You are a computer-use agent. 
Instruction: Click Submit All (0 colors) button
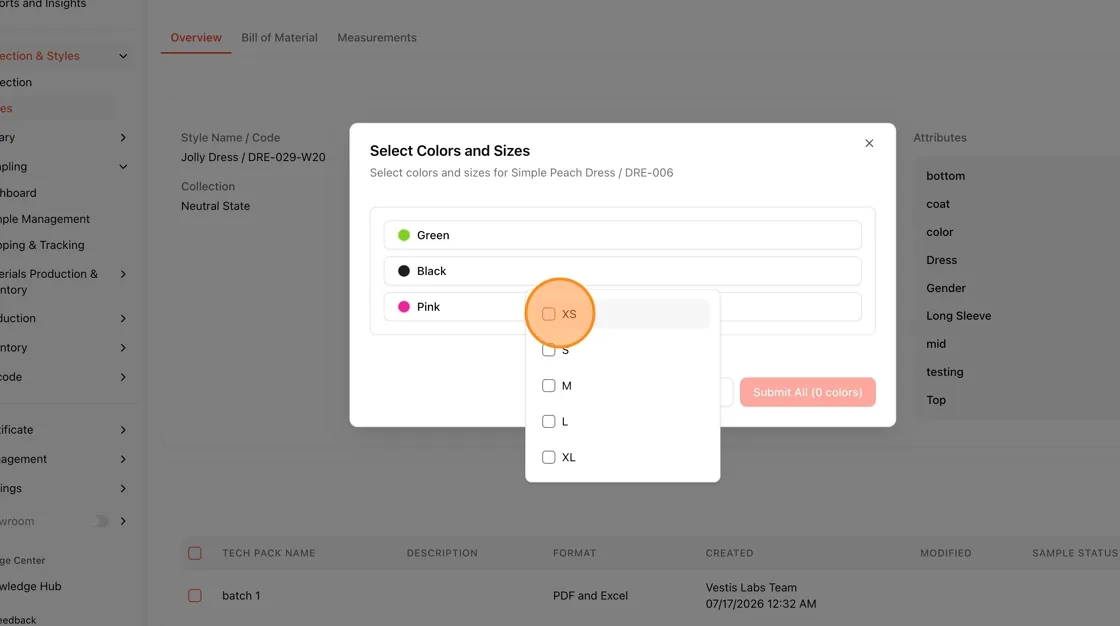pyautogui.click(x=807, y=392)
